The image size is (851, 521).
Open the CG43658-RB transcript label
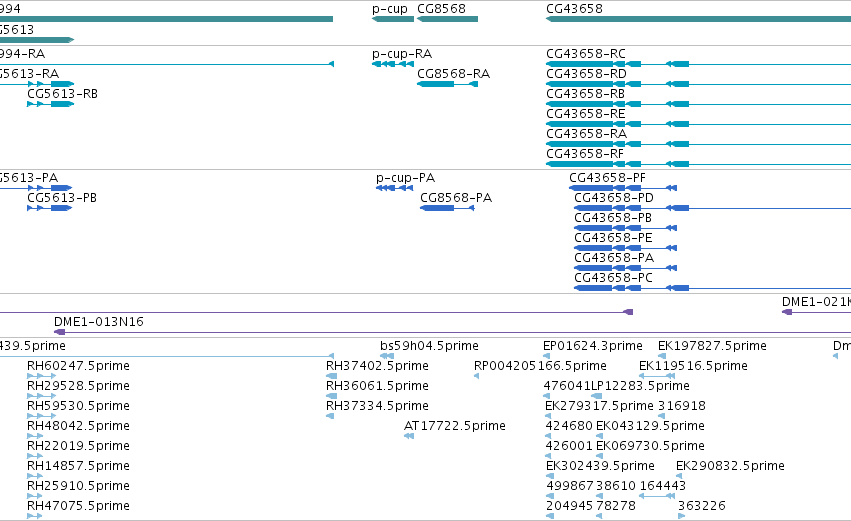(x=585, y=94)
